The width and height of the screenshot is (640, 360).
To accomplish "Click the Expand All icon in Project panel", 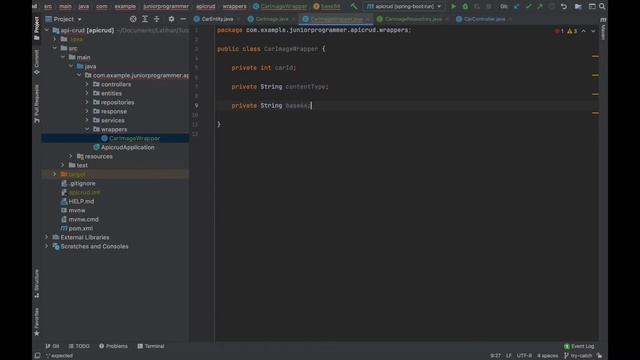I will [x=145, y=19].
